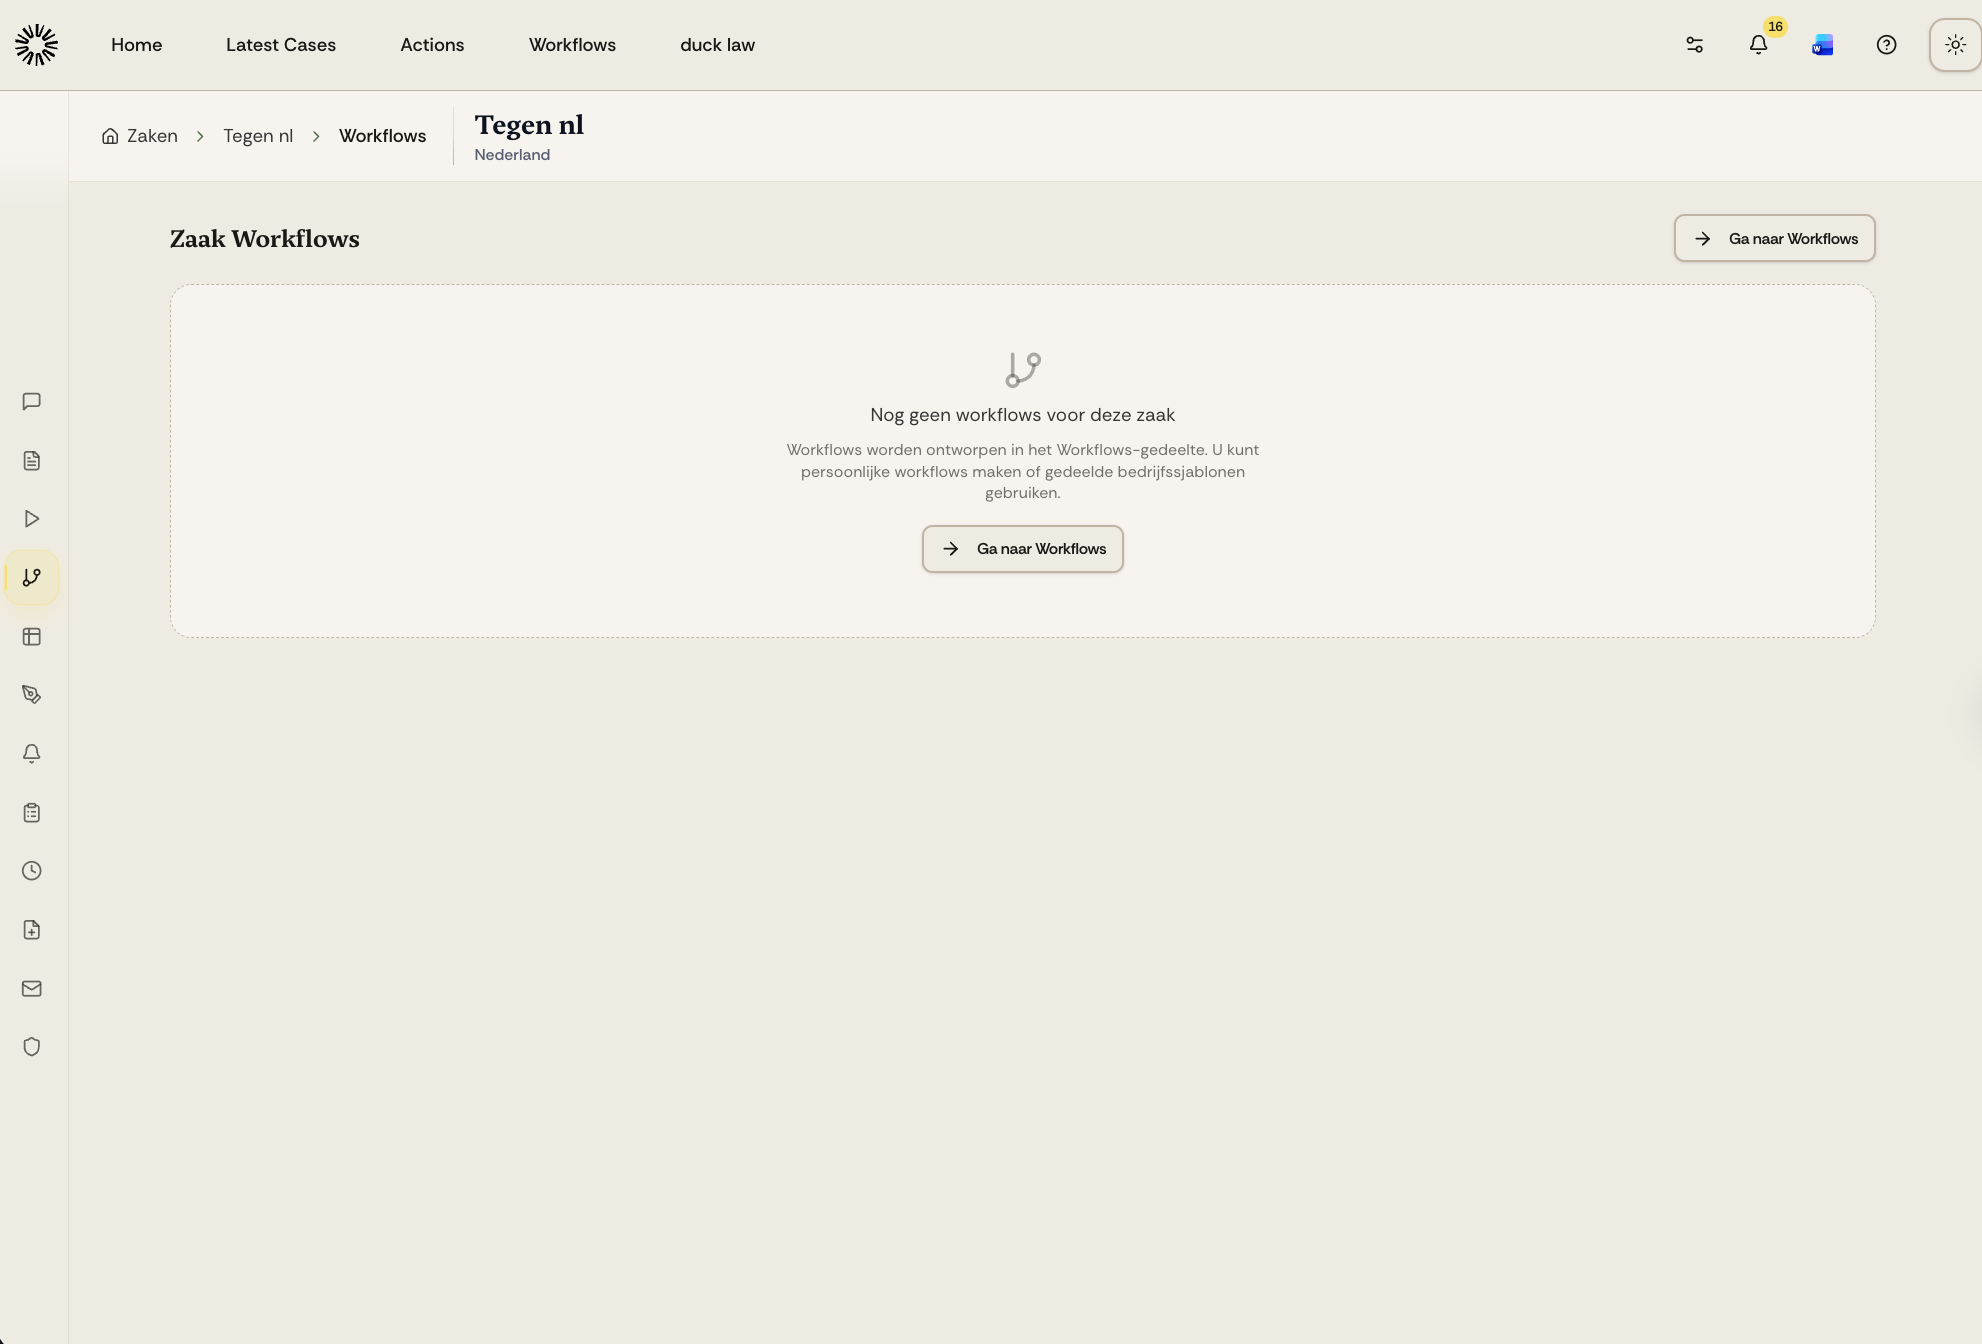Click the Zaken breadcrumb link
1982x1344 pixels.
(x=152, y=136)
